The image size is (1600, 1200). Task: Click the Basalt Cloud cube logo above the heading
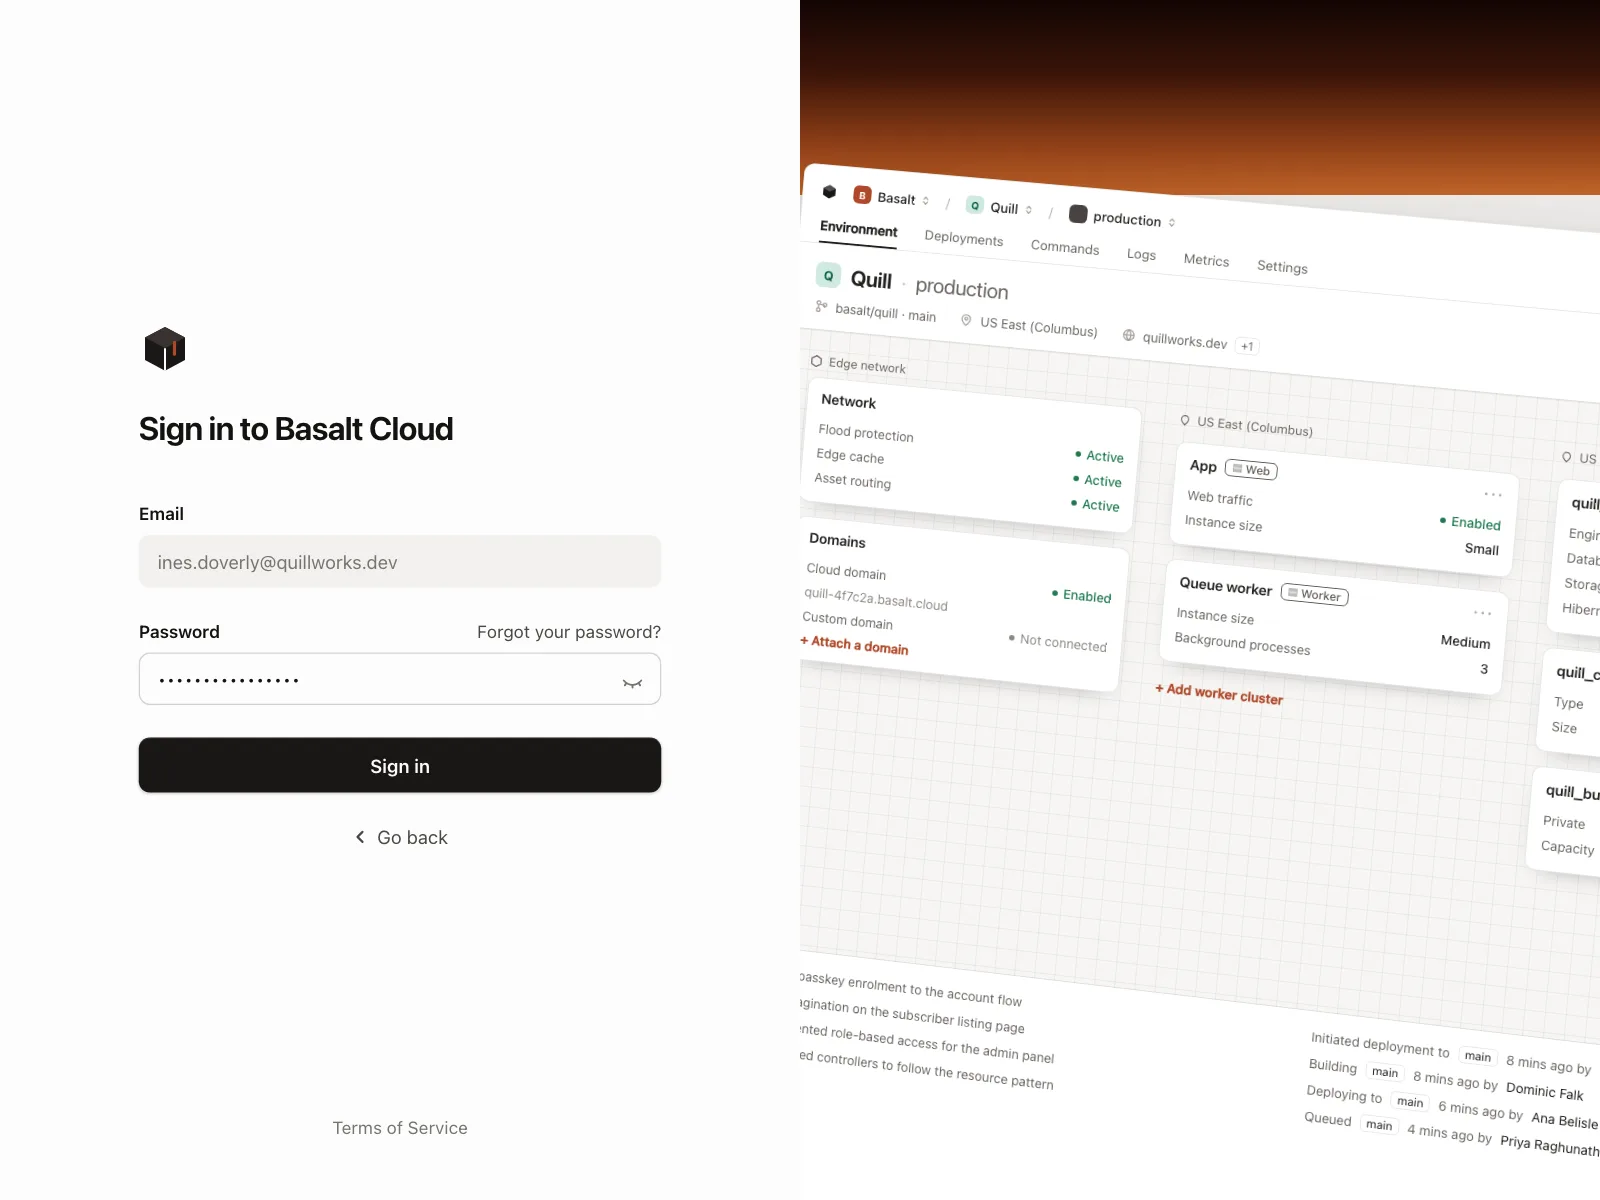coord(165,348)
